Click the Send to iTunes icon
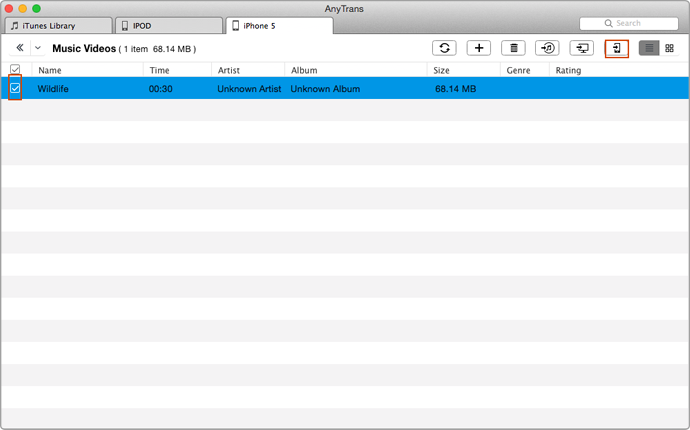The width and height of the screenshot is (690, 430). 547,48
